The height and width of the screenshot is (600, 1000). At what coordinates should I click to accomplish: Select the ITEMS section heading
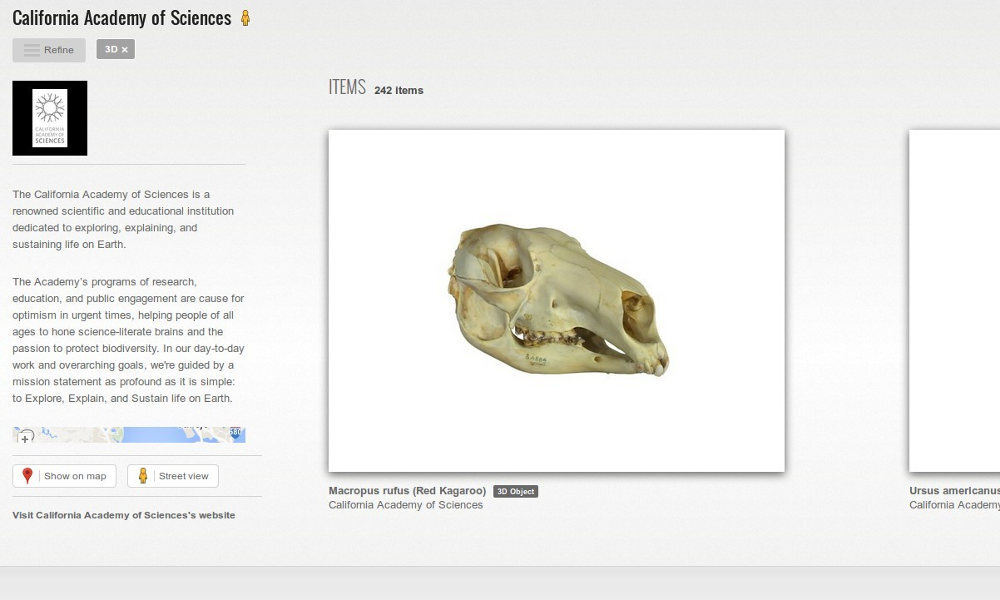346,87
